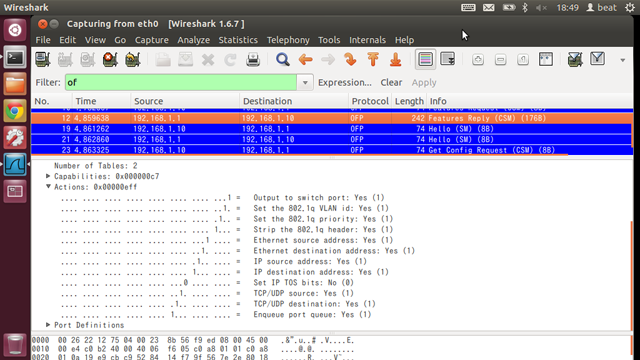Clear the display filter
The height and width of the screenshot is (360, 640).
pyautogui.click(x=391, y=82)
